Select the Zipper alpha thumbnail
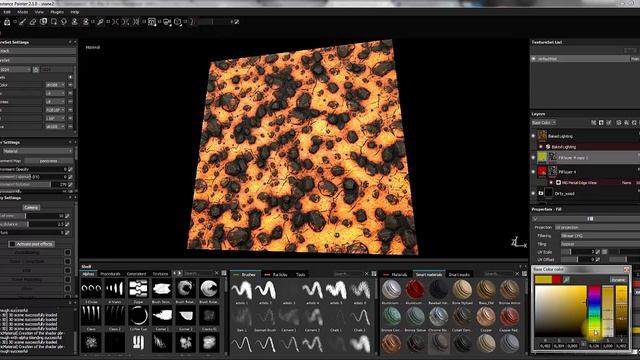 point(138,289)
